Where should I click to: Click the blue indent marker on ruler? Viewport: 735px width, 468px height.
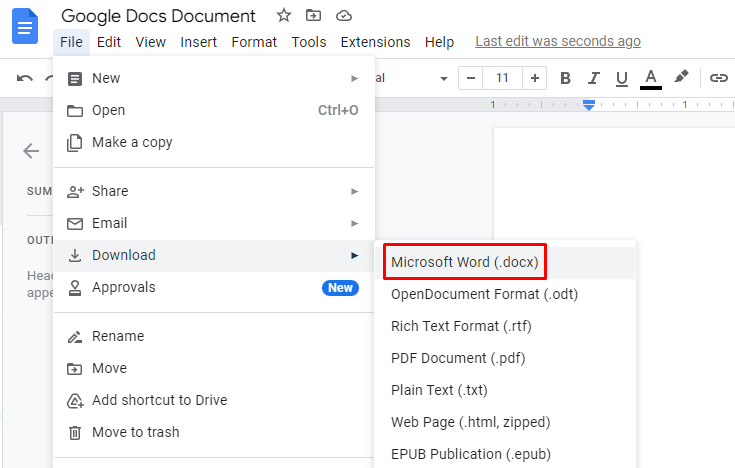click(589, 105)
